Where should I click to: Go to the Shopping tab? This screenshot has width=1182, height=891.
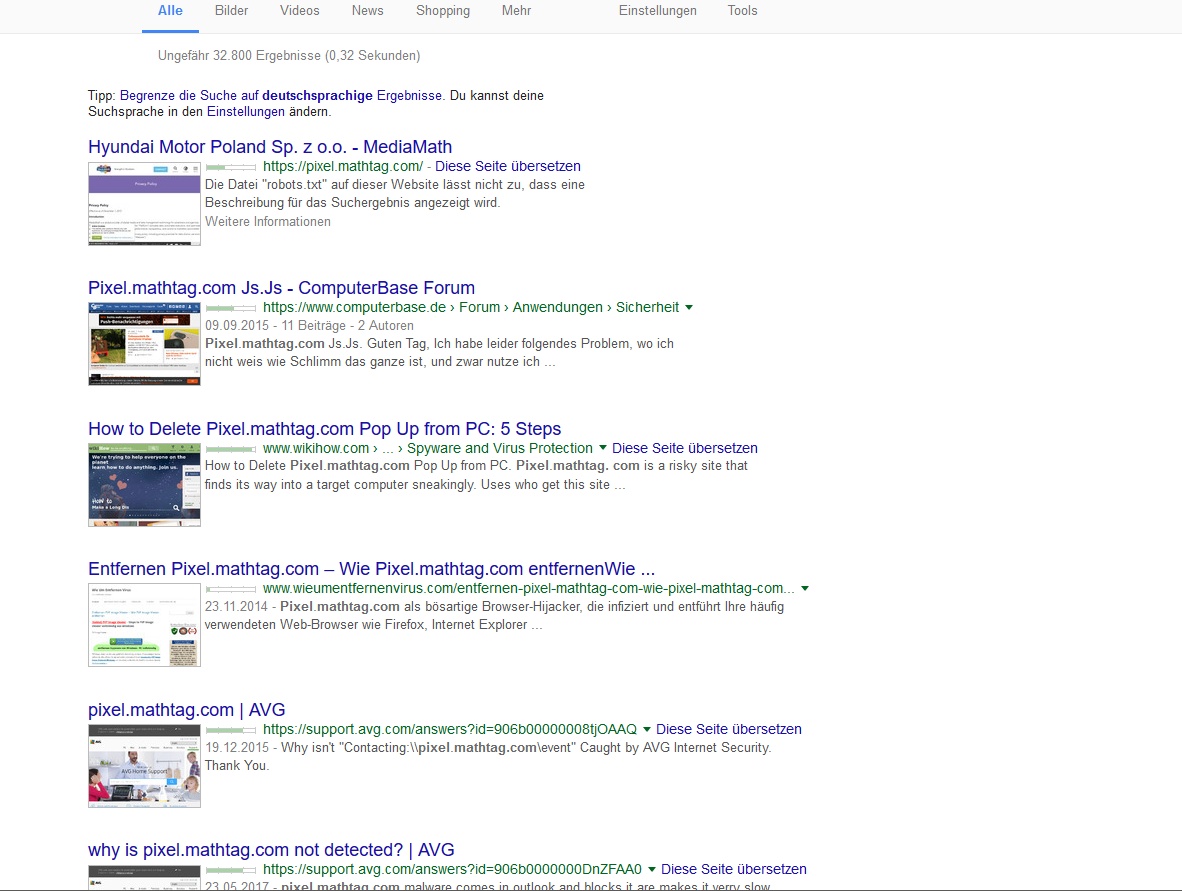pyautogui.click(x=442, y=11)
